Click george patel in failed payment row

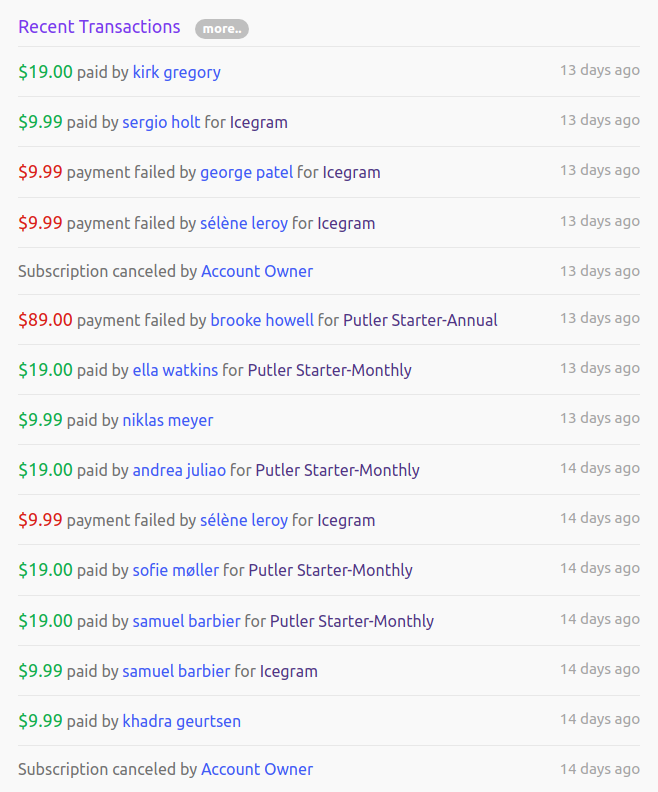point(246,172)
